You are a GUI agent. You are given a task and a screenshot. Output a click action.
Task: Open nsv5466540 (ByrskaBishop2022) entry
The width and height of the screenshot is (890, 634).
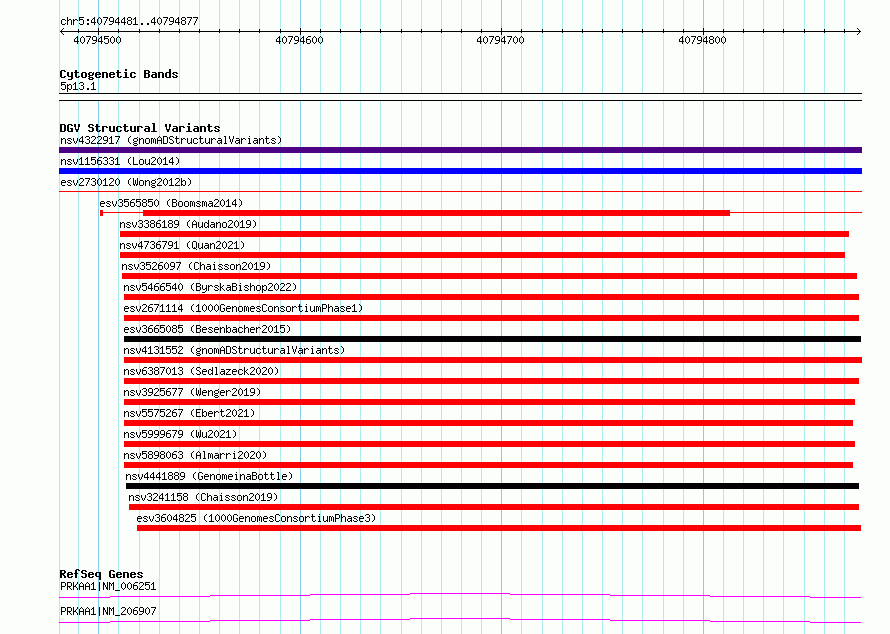210,287
